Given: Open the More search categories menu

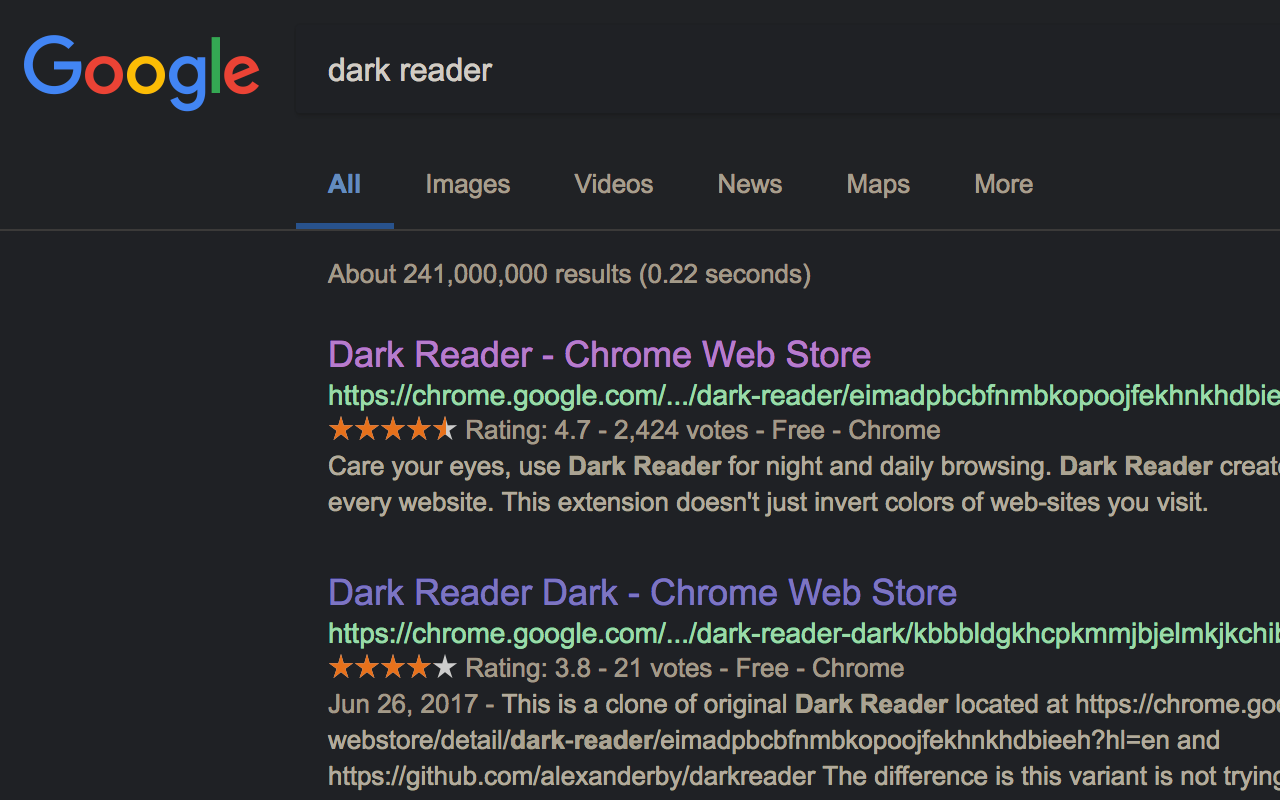Looking at the screenshot, I should [1003, 184].
